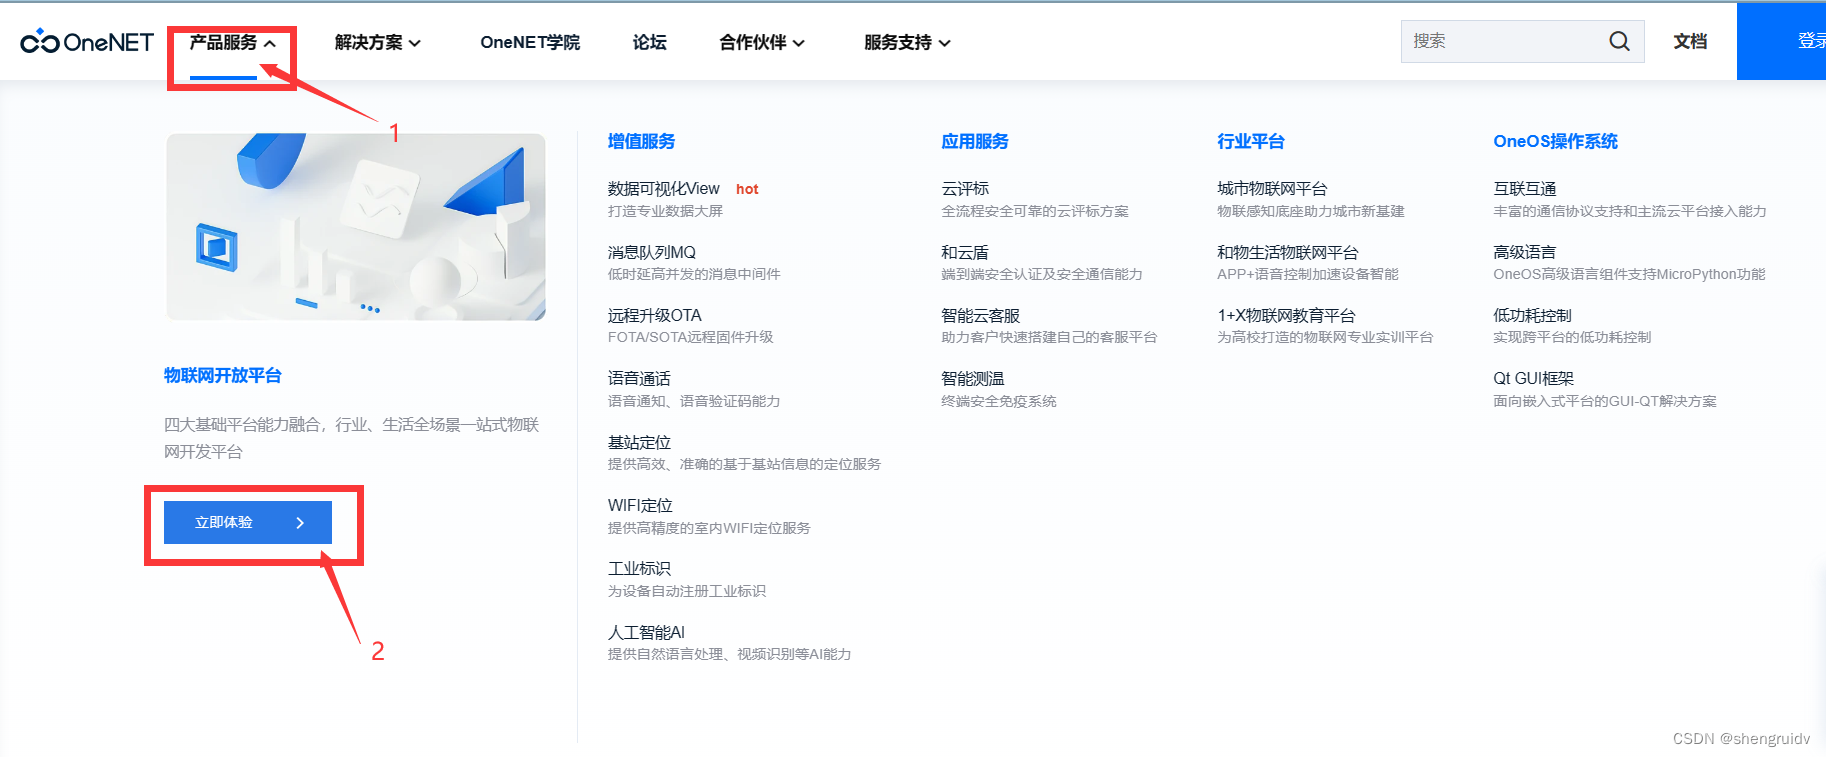Open 智能云客服 application service
Image resolution: width=1826 pixels, height=757 pixels.
(981, 315)
